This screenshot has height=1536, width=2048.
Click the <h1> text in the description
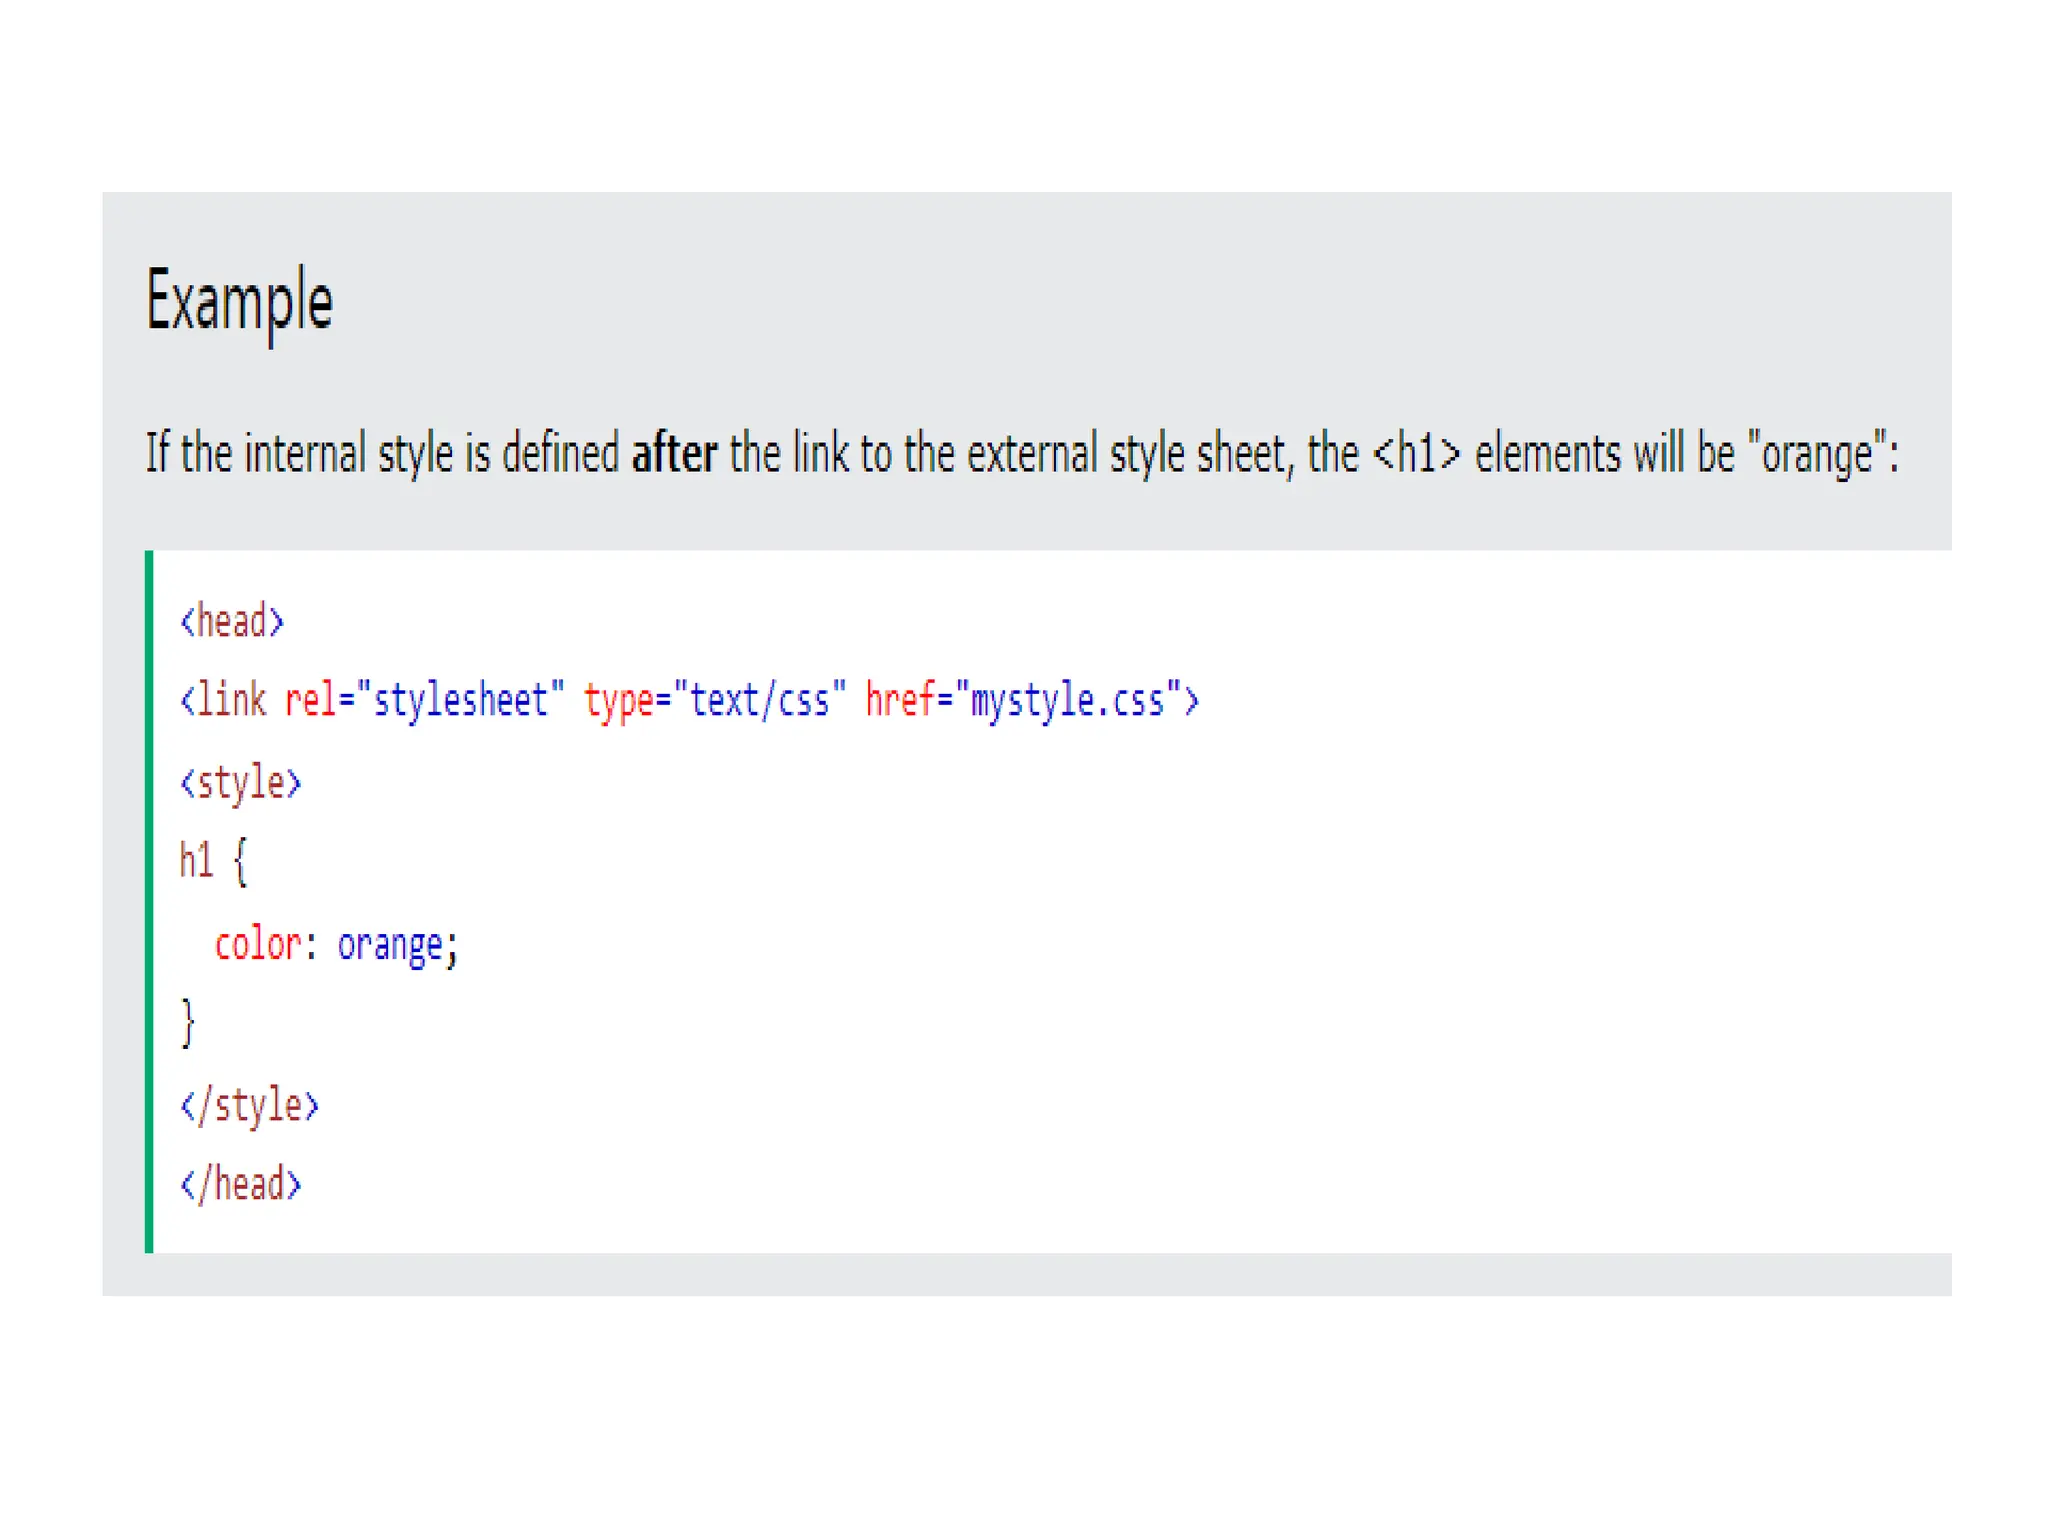(1416, 454)
